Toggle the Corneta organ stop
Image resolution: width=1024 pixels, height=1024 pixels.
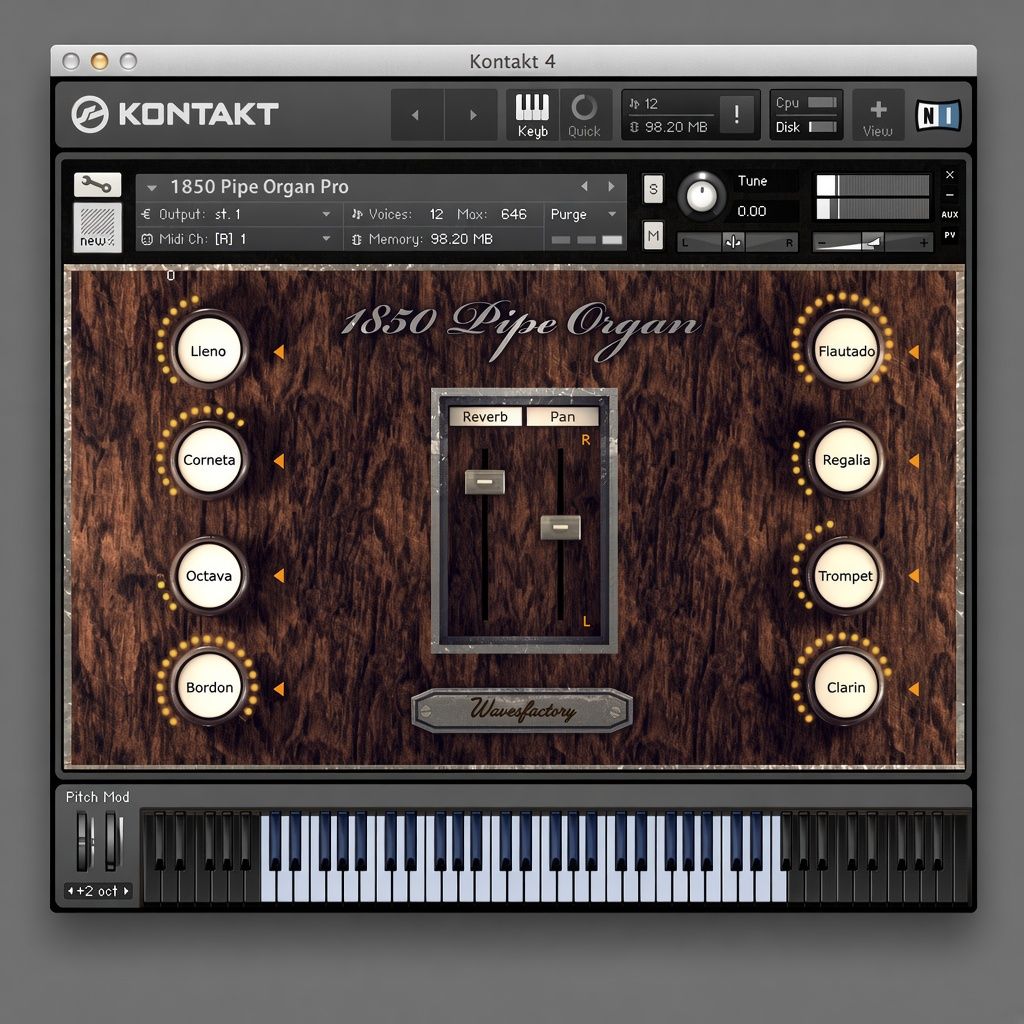[209, 460]
